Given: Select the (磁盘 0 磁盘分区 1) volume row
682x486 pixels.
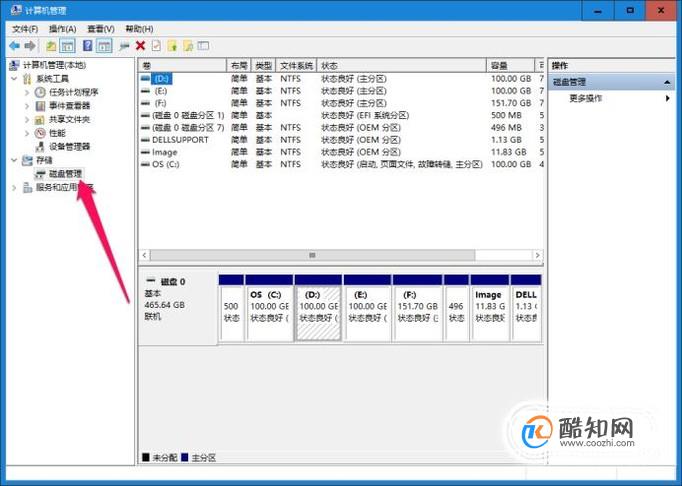Looking at the screenshot, I should click(341, 115).
